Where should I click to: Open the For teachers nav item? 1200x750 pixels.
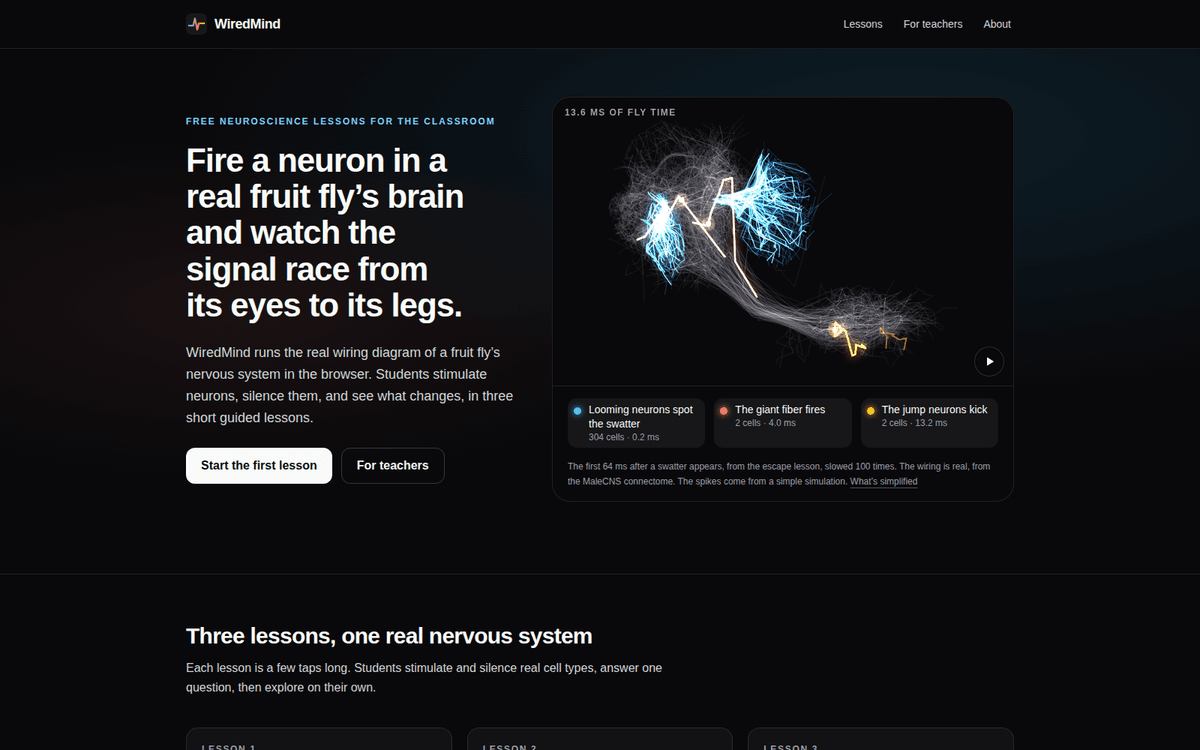[x=933, y=24]
